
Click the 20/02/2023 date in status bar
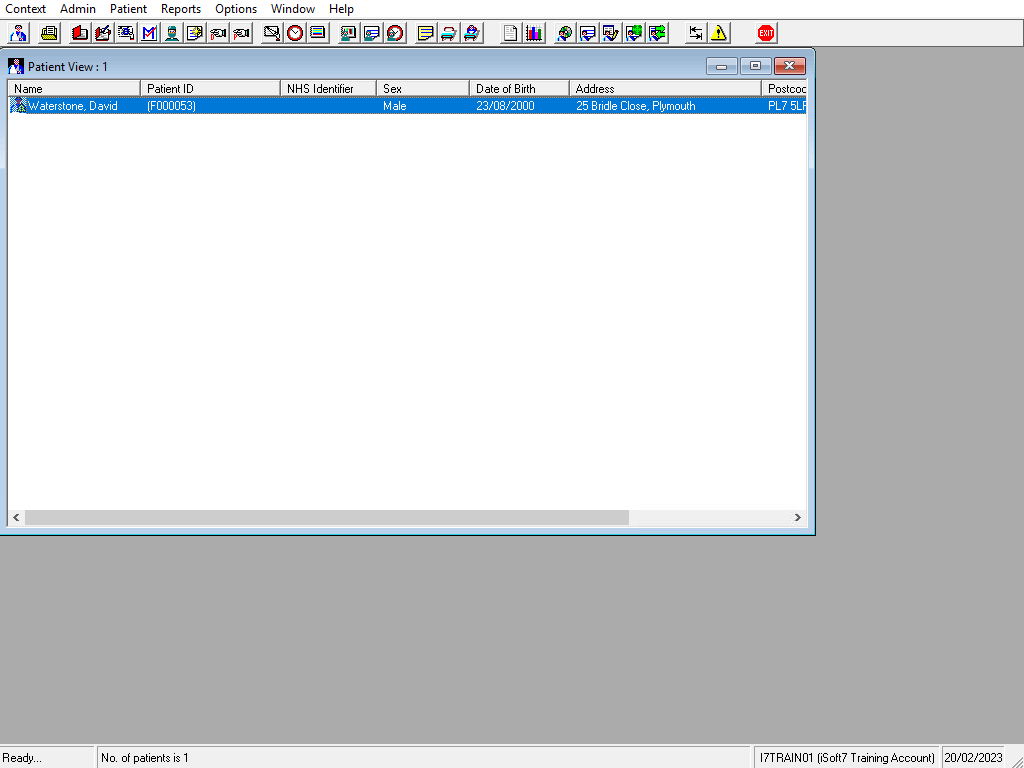click(973, 758)
